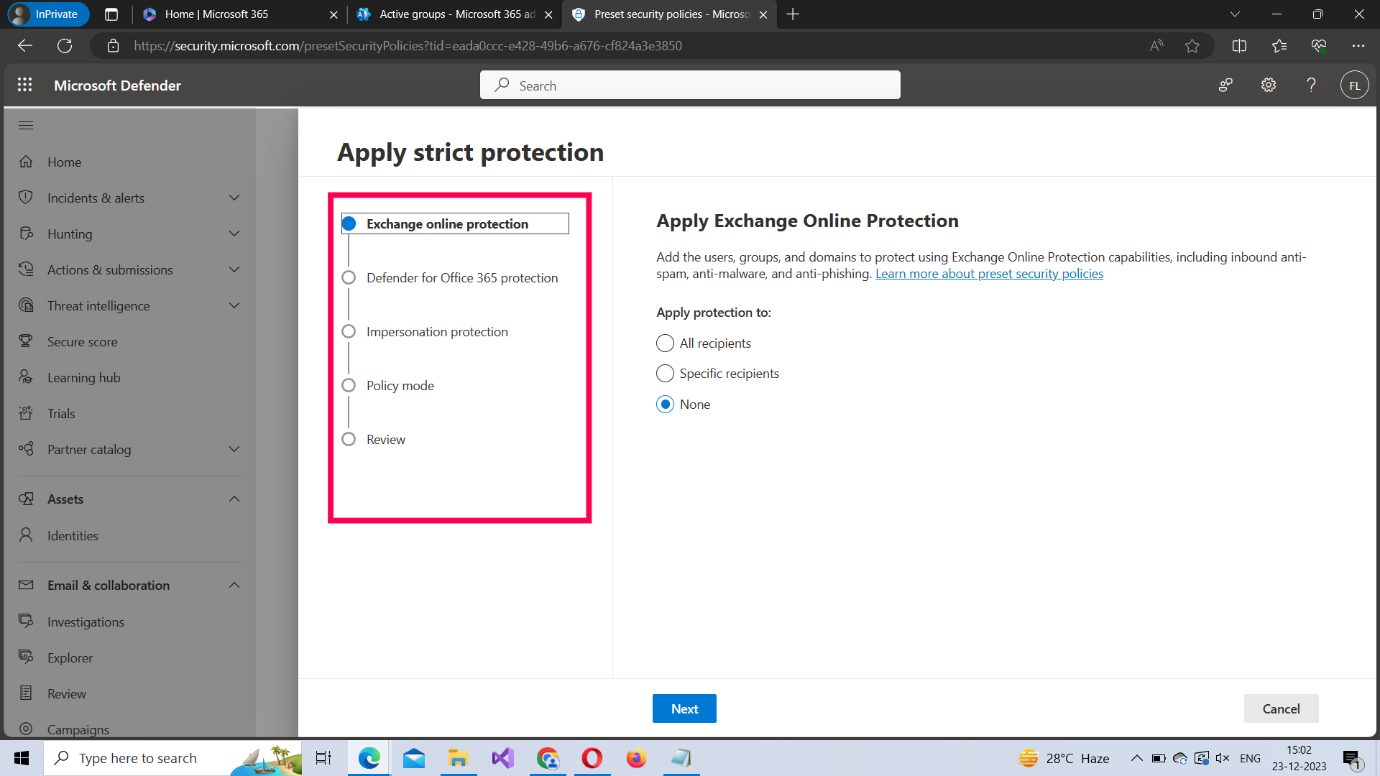Open the Secure score trophy item

[82, 342]
